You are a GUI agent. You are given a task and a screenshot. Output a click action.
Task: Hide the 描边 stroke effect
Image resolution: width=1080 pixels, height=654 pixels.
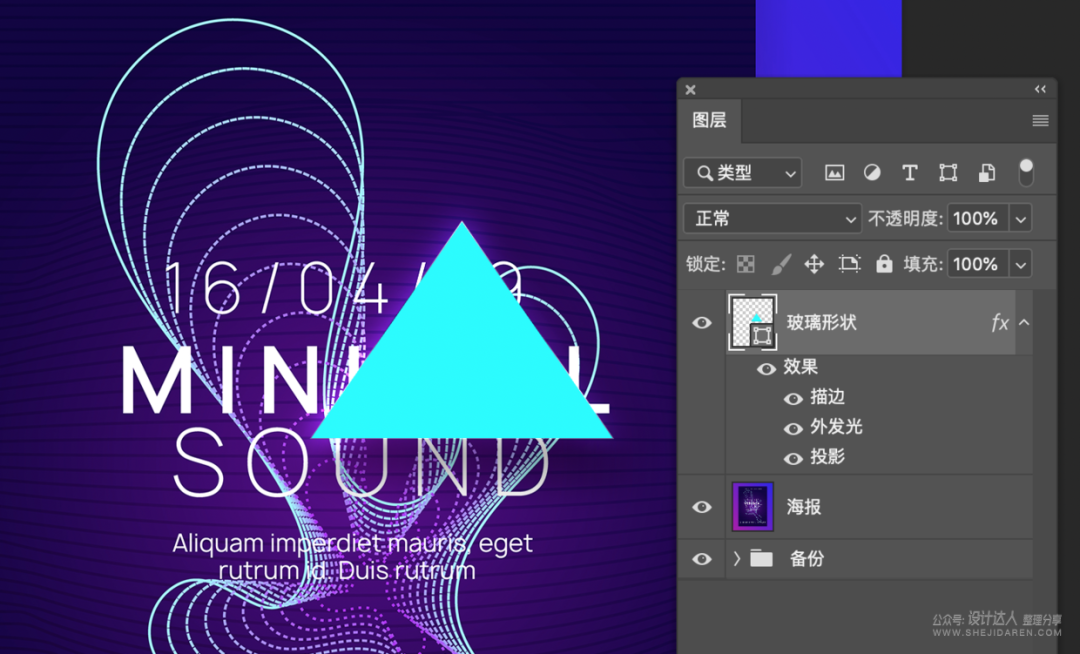tap(793, 399)
